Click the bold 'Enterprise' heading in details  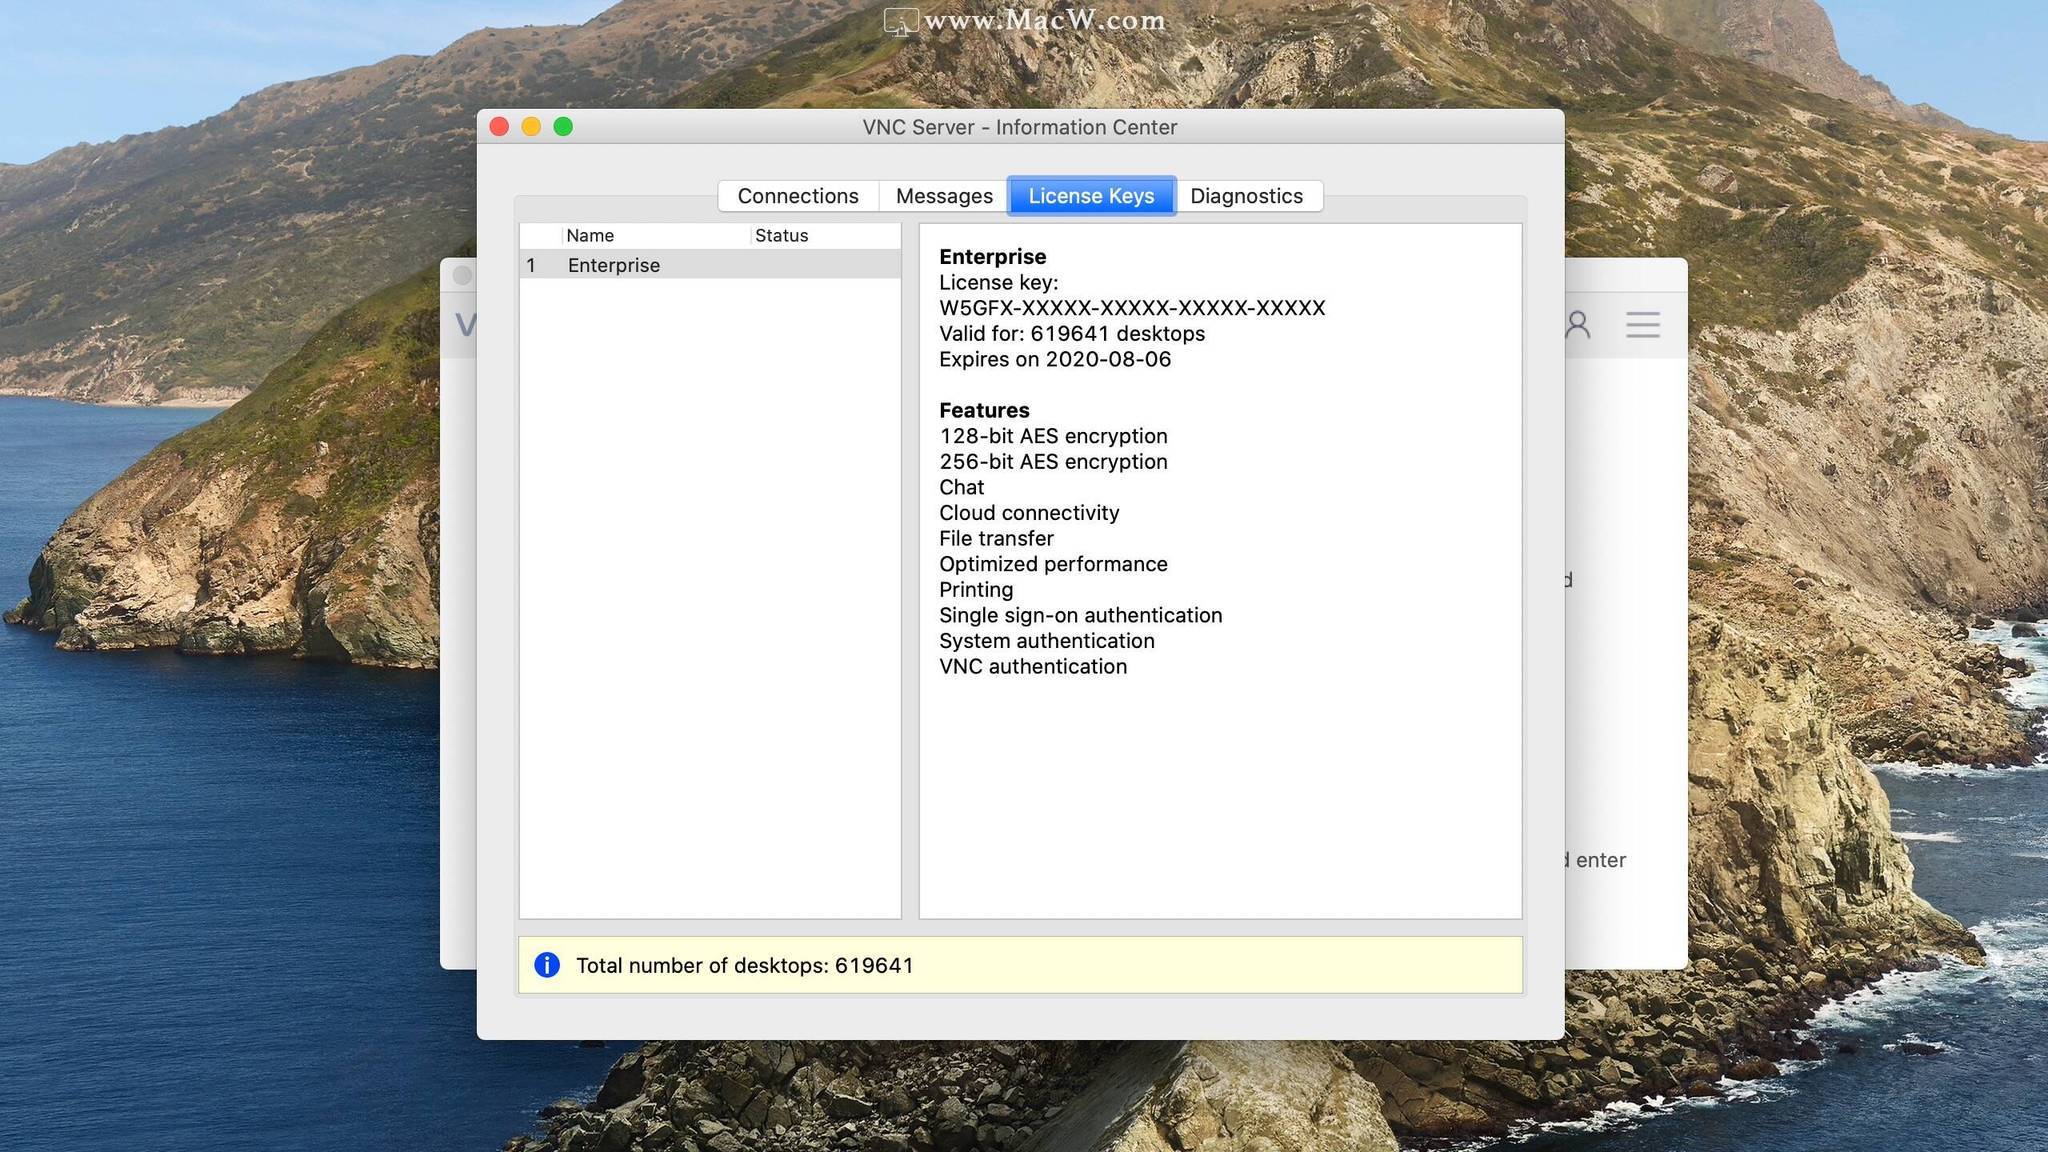click(x=992, y=257)
